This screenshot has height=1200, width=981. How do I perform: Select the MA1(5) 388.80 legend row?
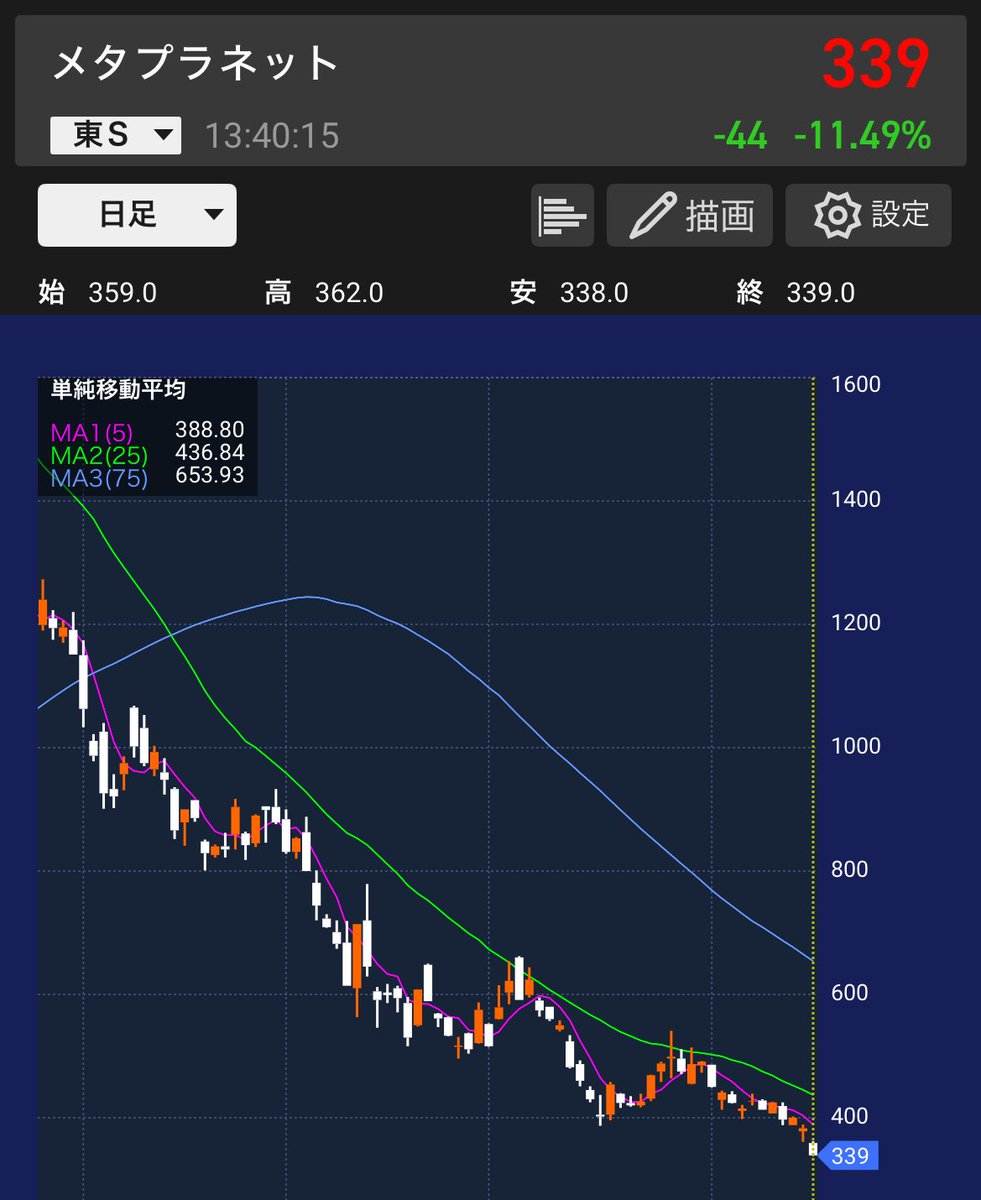147,430
